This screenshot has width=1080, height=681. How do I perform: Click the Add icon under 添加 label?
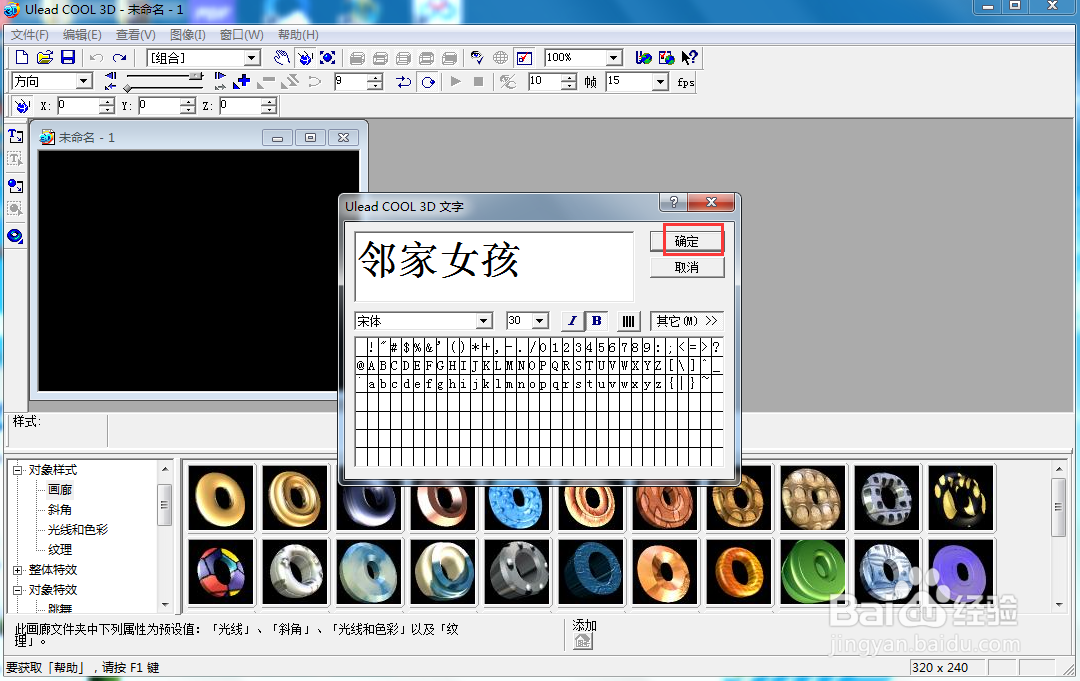tap(583, 642)
